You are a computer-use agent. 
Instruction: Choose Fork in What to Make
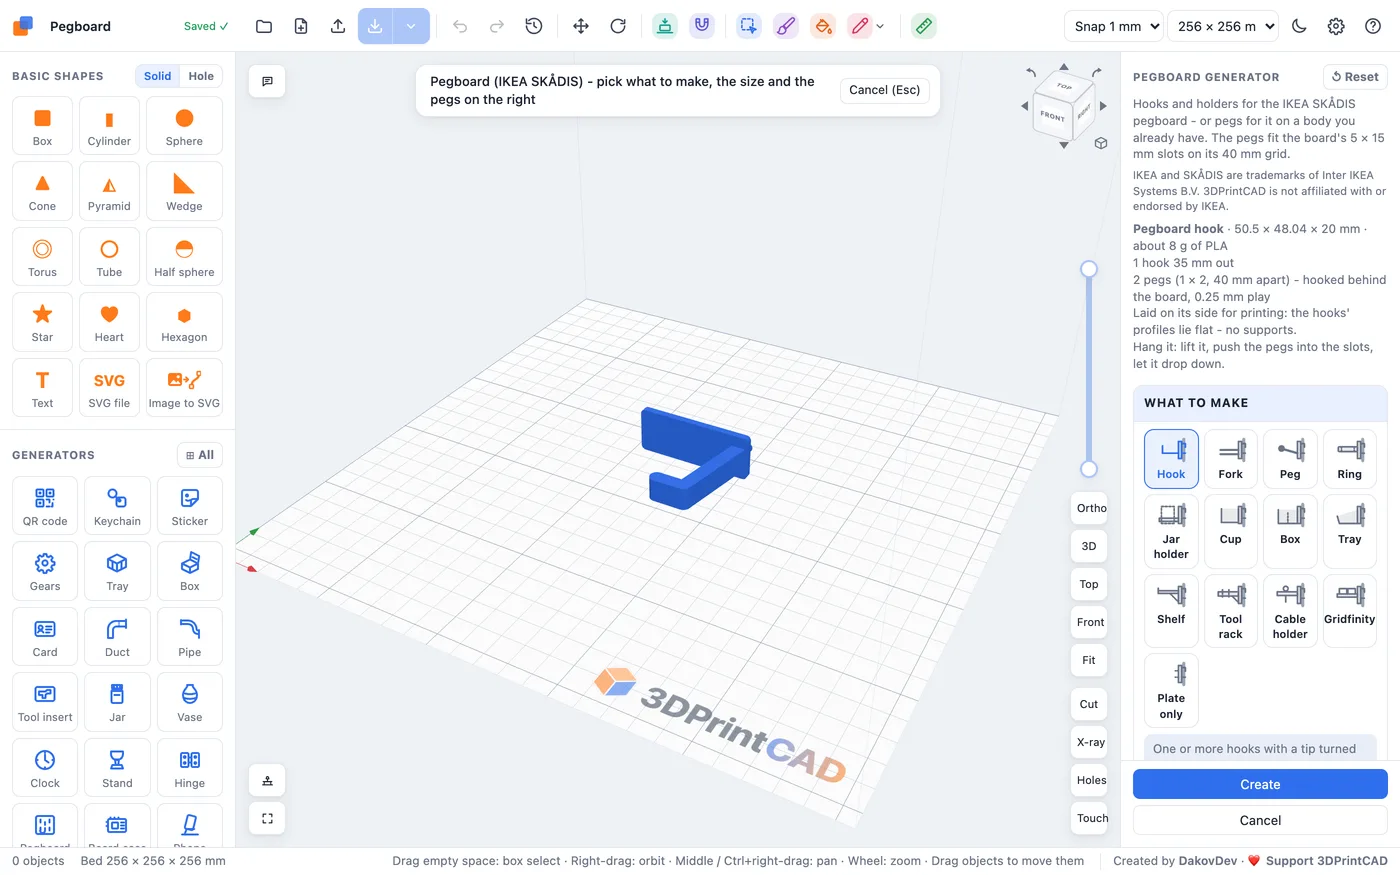click(x=1231, y=459)
